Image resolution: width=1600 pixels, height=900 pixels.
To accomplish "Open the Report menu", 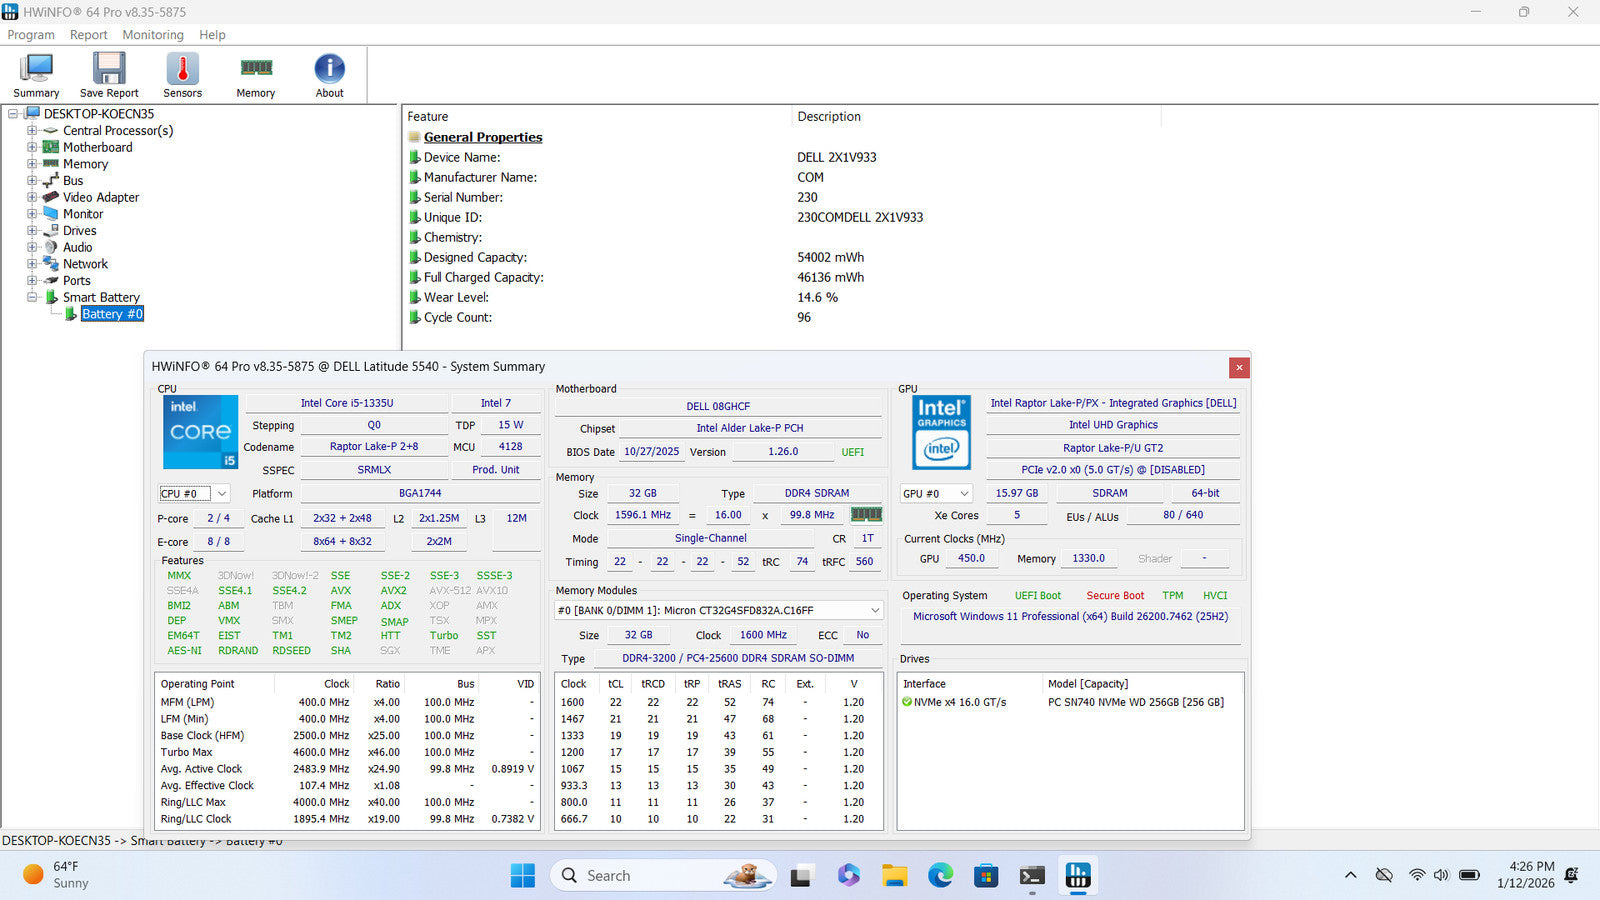I will (x=88, y=35).
